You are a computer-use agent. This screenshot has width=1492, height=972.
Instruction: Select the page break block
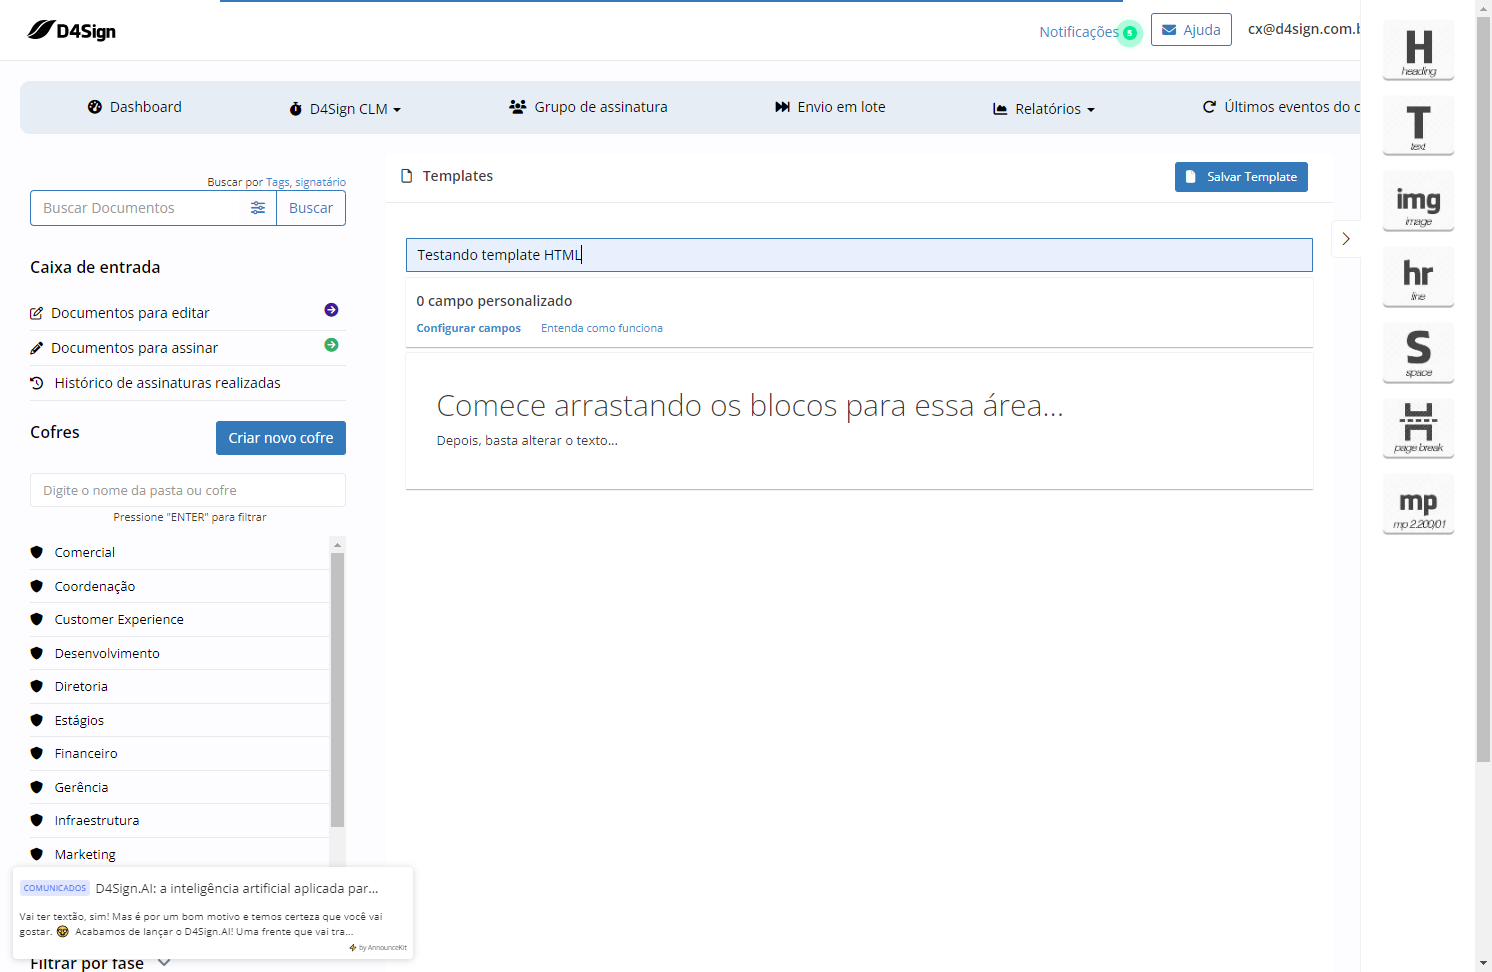coord(1418,428)
